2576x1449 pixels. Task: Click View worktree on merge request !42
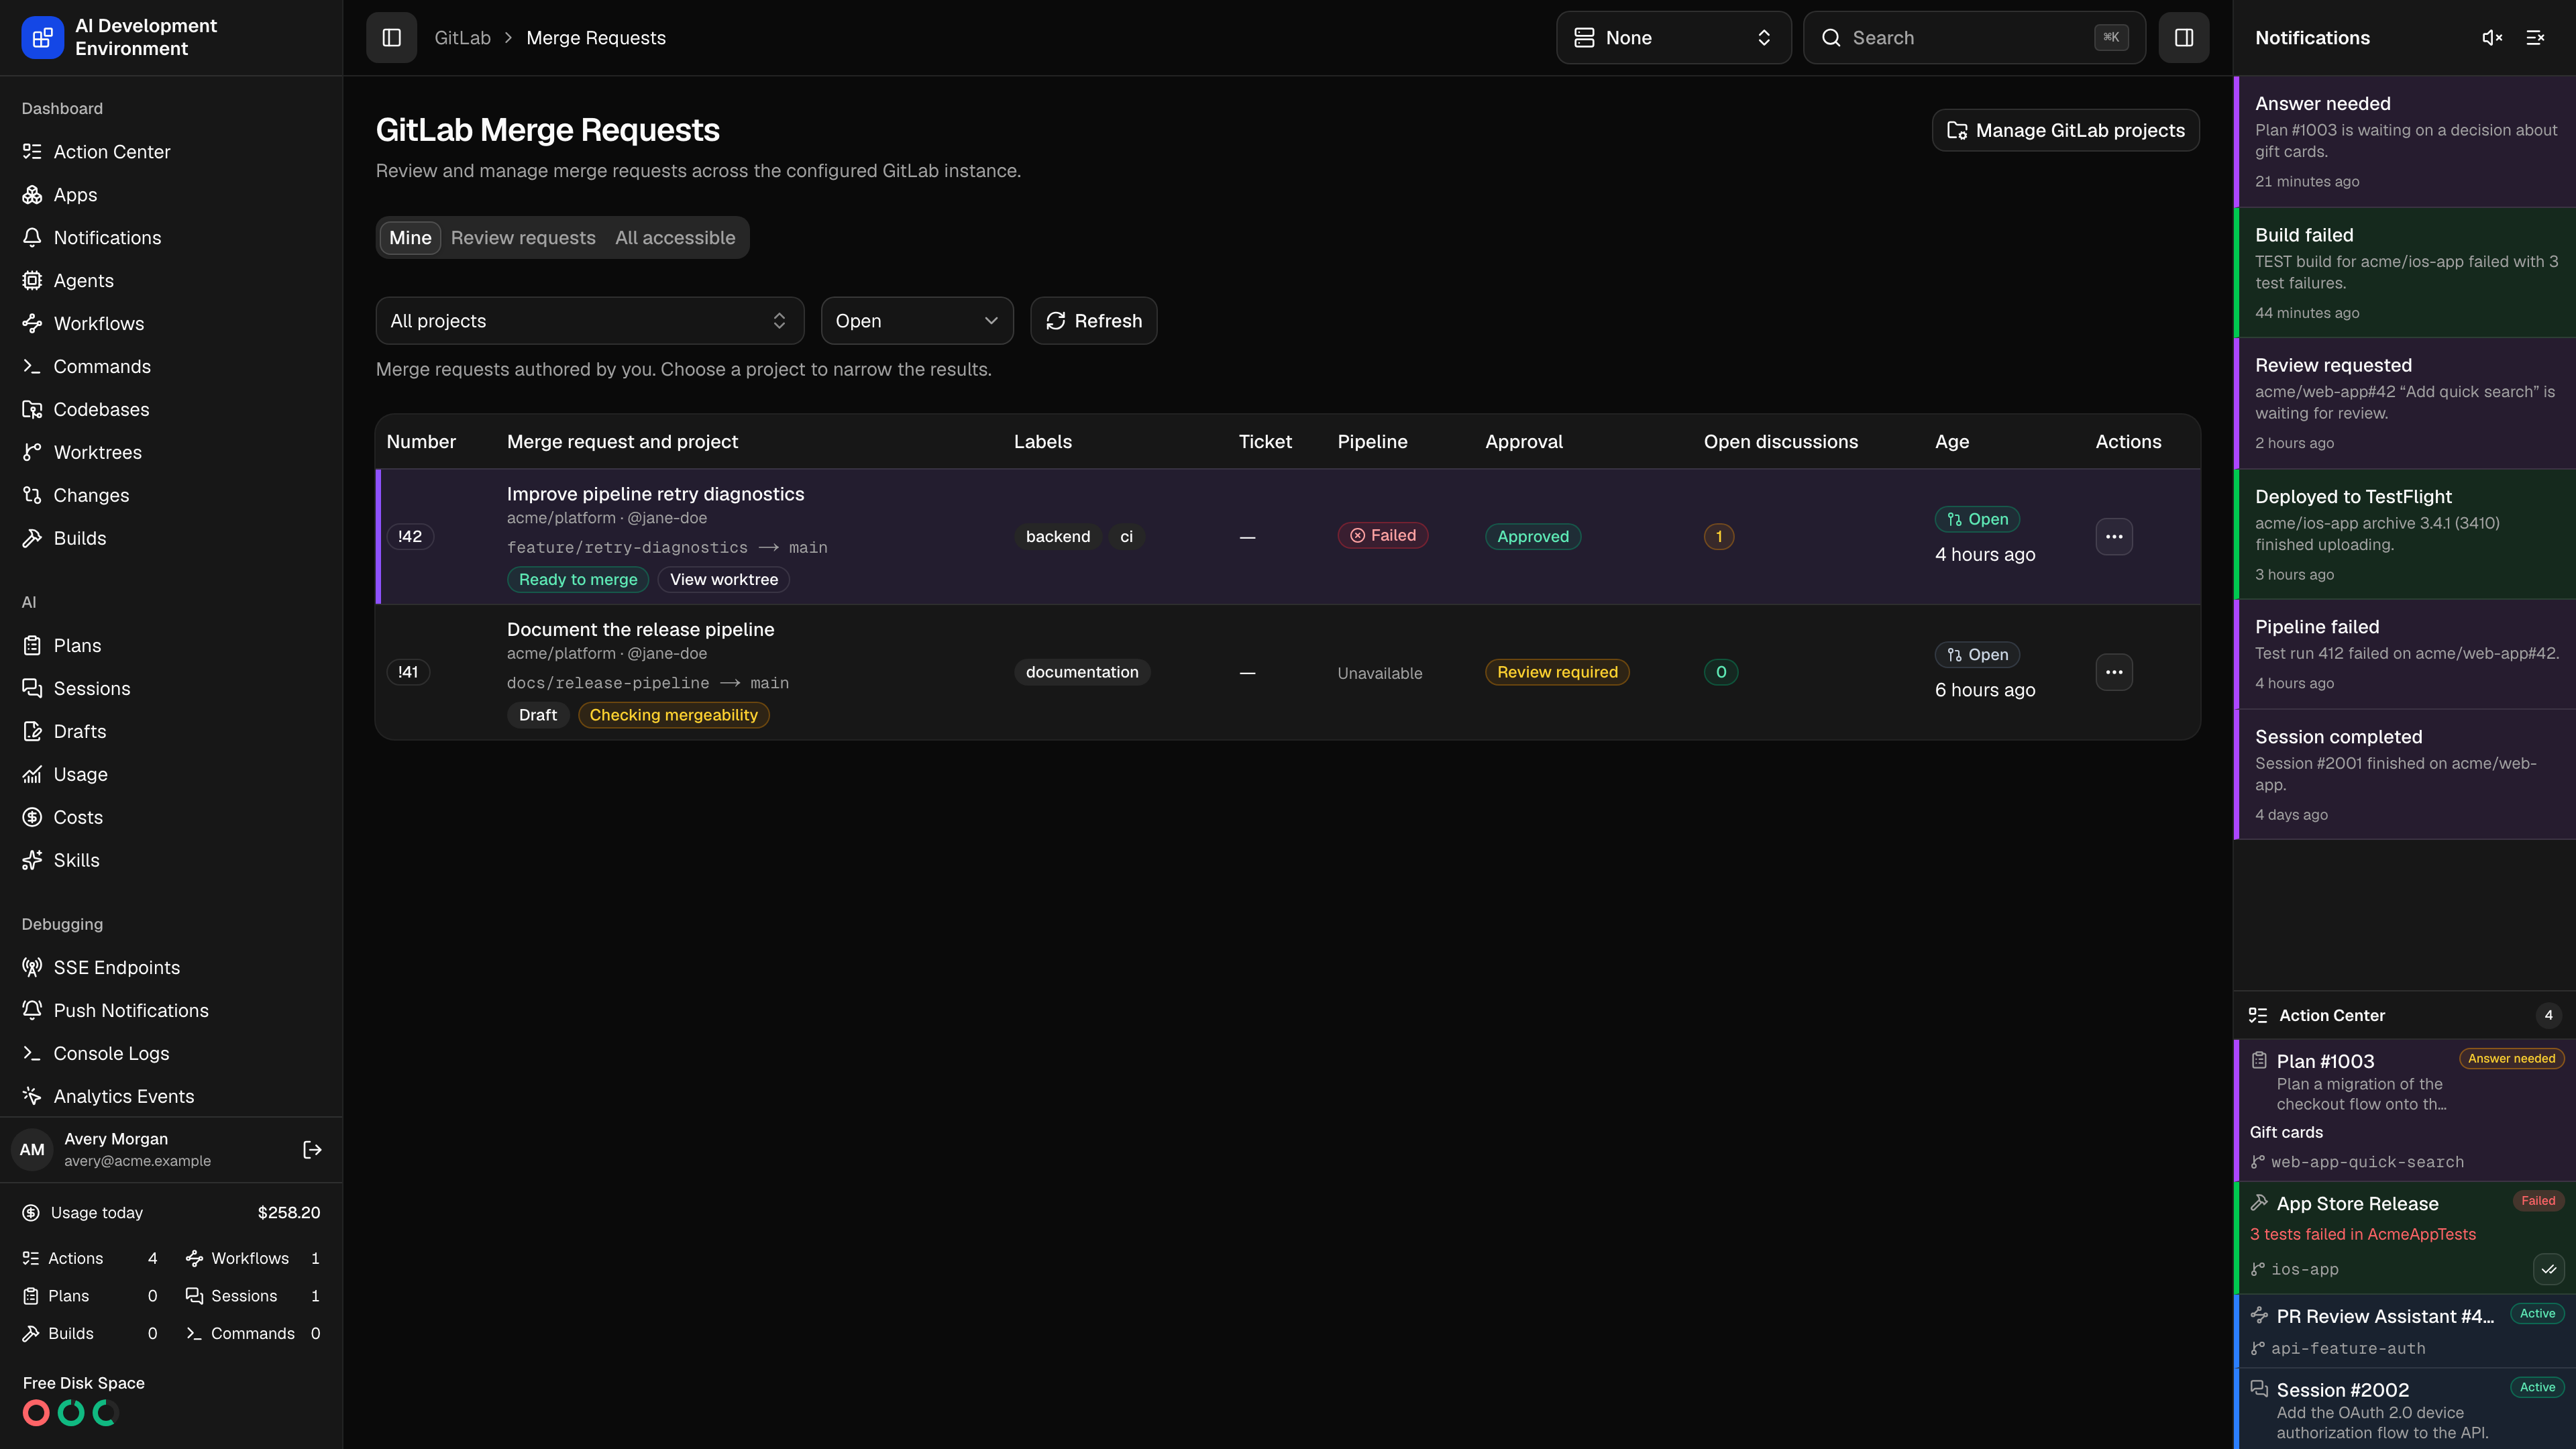pos(724,580)
